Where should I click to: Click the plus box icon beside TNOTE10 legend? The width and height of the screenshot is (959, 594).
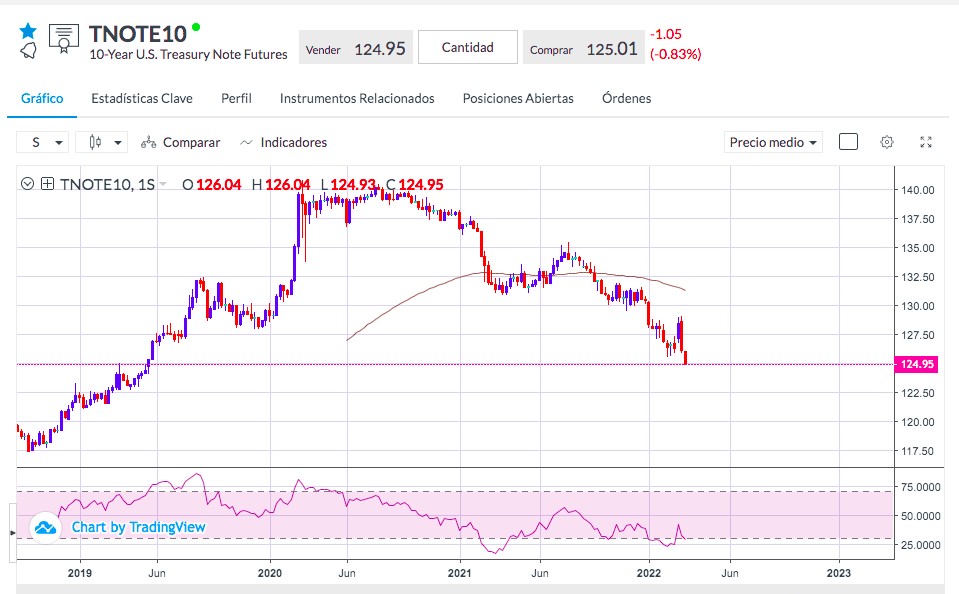(48, 184)
